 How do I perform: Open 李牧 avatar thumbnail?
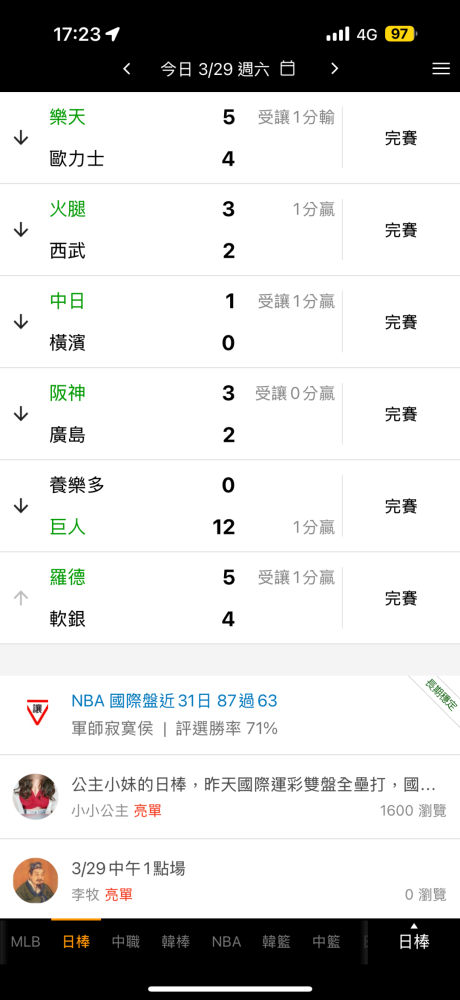(x=36, y=880)
